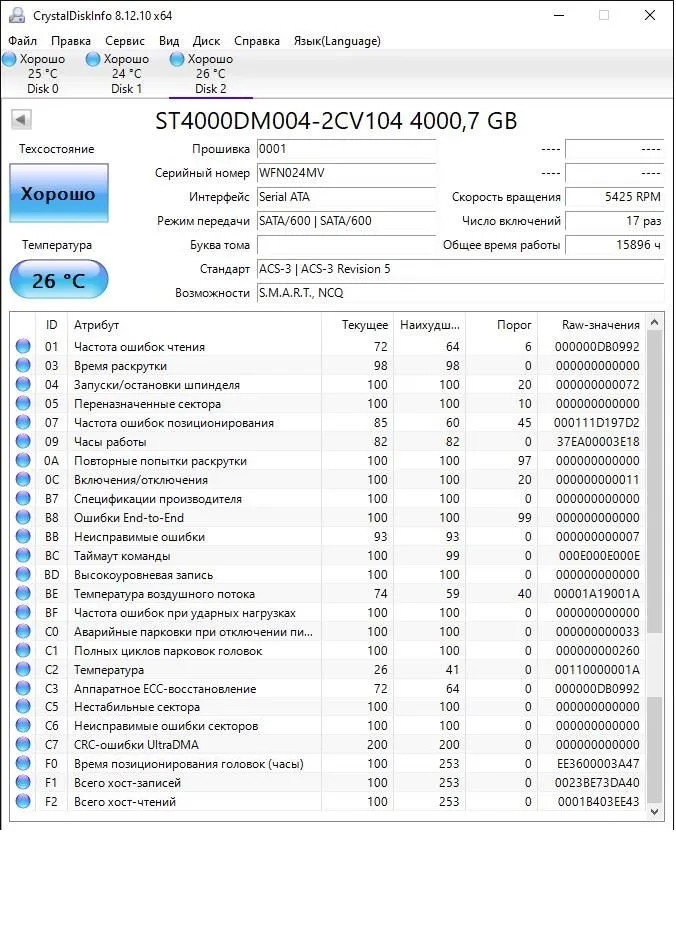
Task: Click the serial number field WFN024MV
Action: point(346,173)
